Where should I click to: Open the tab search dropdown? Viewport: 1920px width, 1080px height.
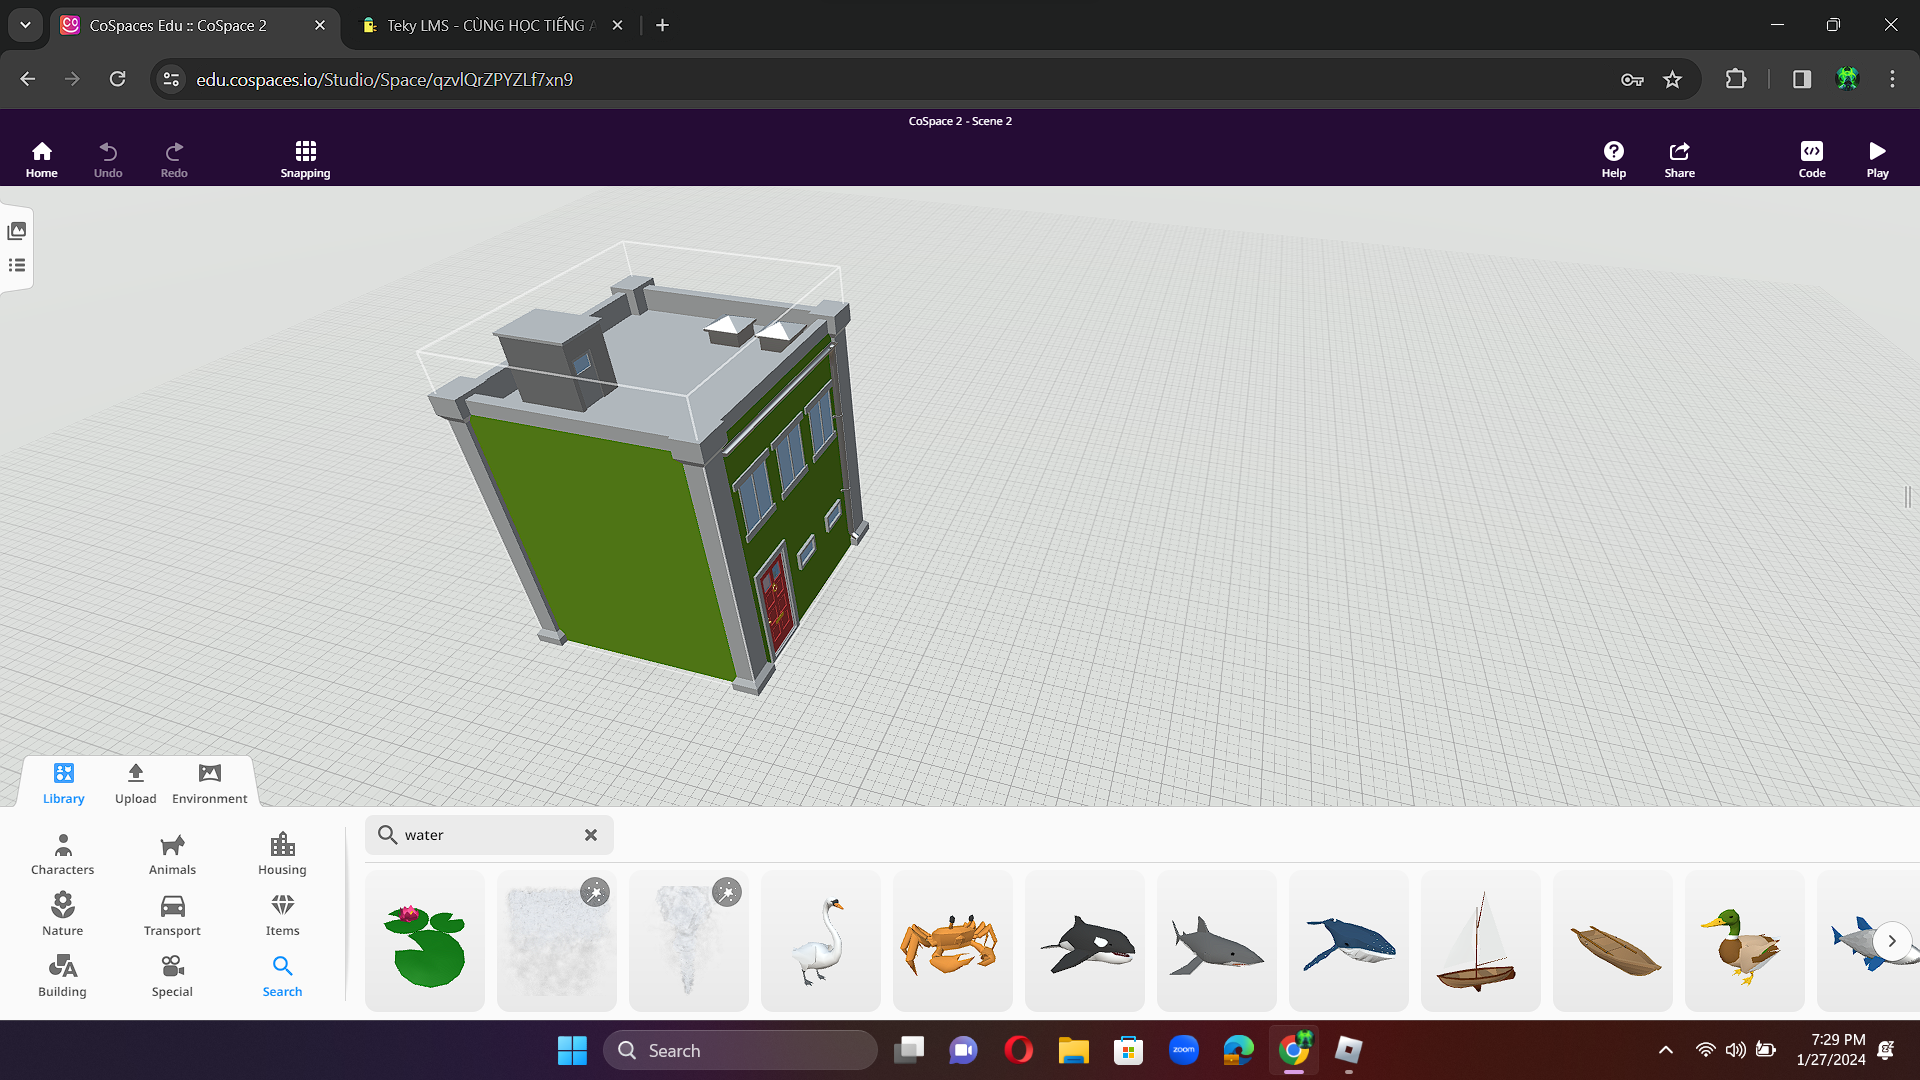coord(25,25)
